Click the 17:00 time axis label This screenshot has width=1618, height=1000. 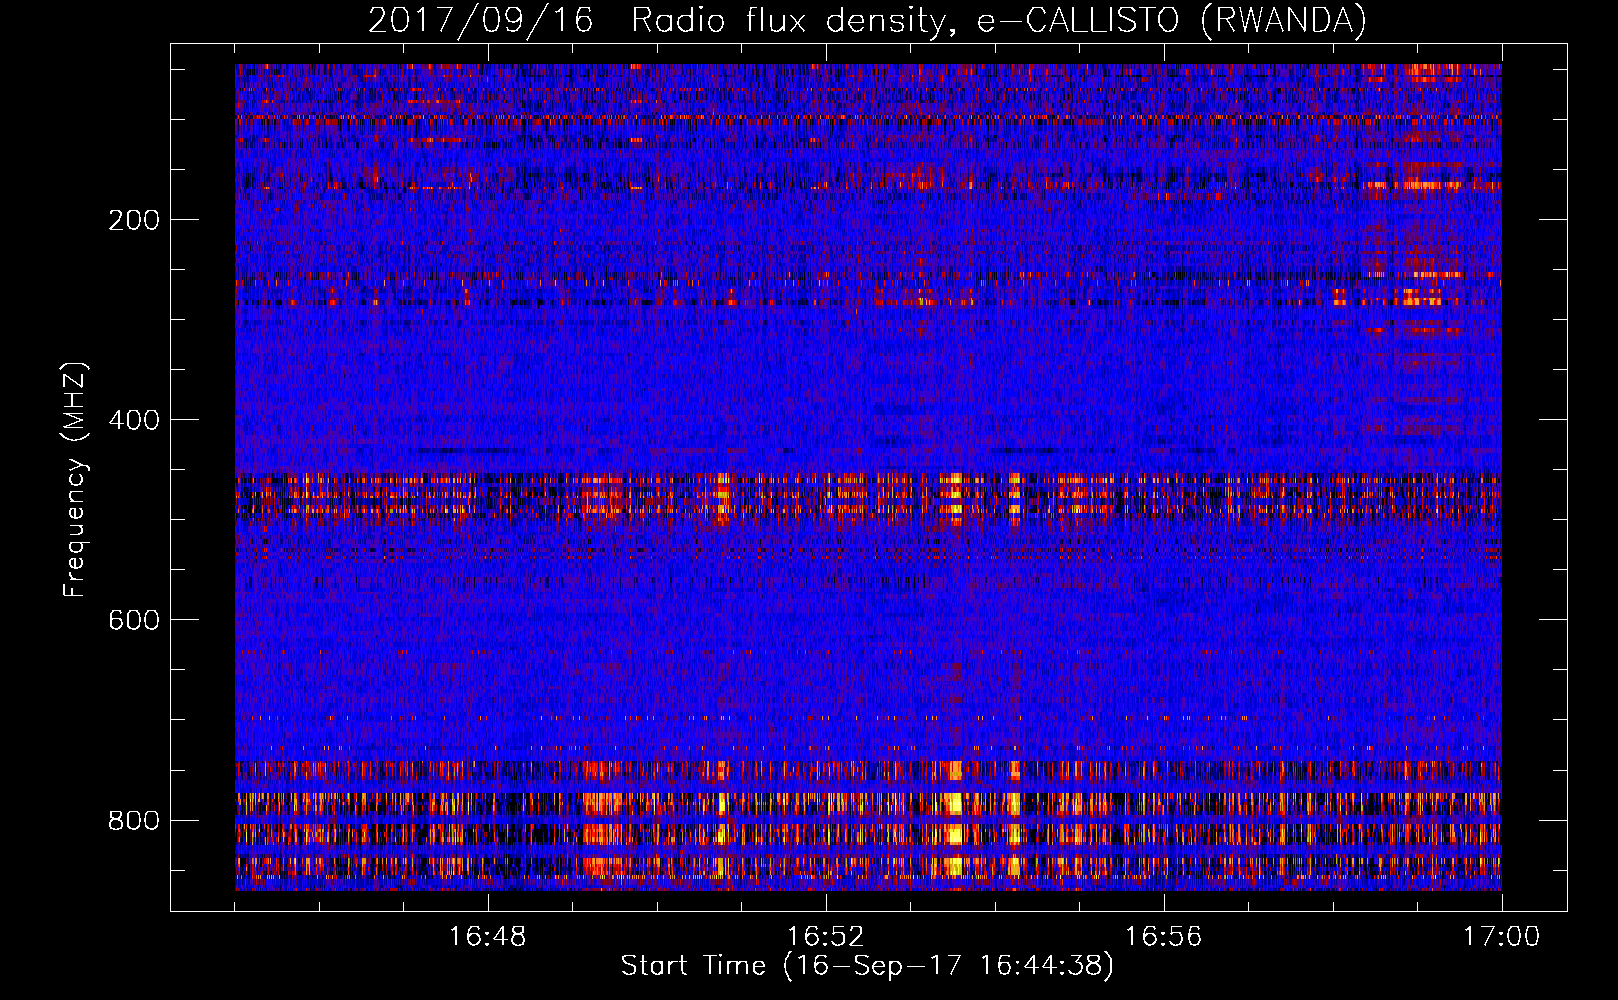[1501, 937]
